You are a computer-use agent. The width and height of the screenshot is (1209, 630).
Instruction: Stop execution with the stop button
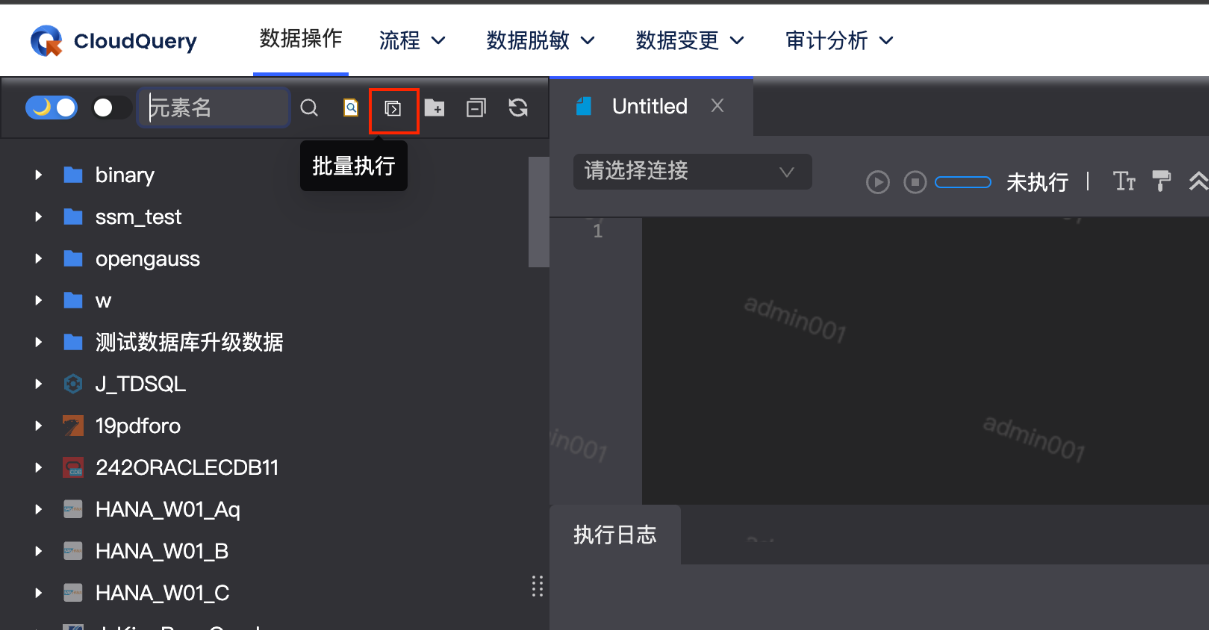915,182
